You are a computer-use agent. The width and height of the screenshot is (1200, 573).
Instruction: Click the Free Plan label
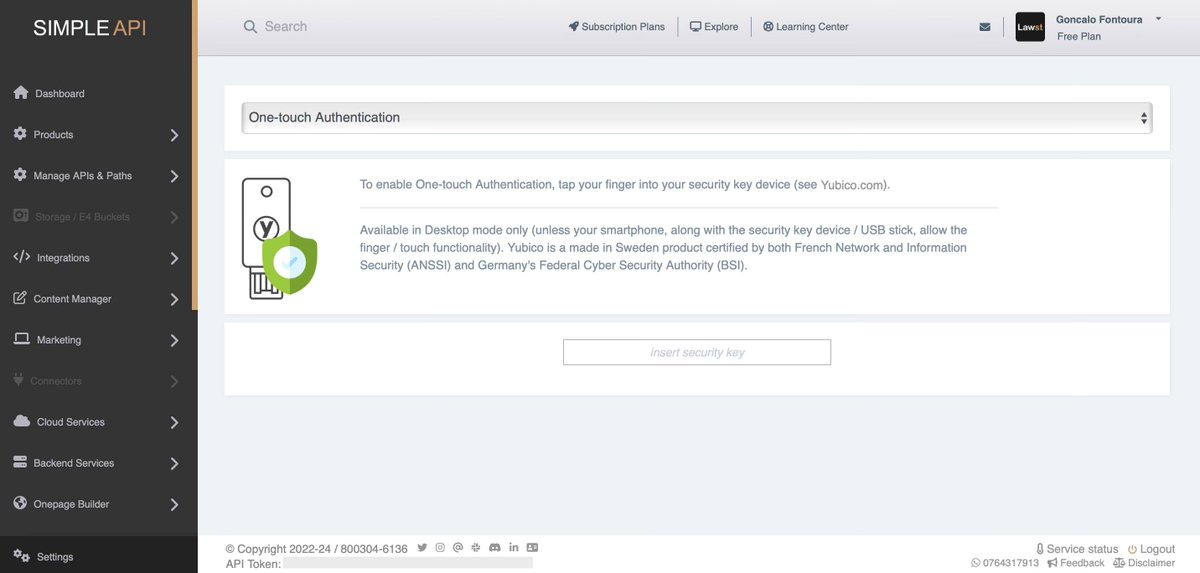[x=1079, y=36]
